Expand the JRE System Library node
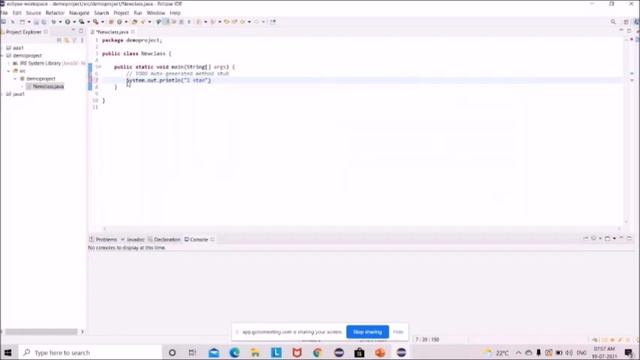 pyautogui.click(x=9, y=63)
